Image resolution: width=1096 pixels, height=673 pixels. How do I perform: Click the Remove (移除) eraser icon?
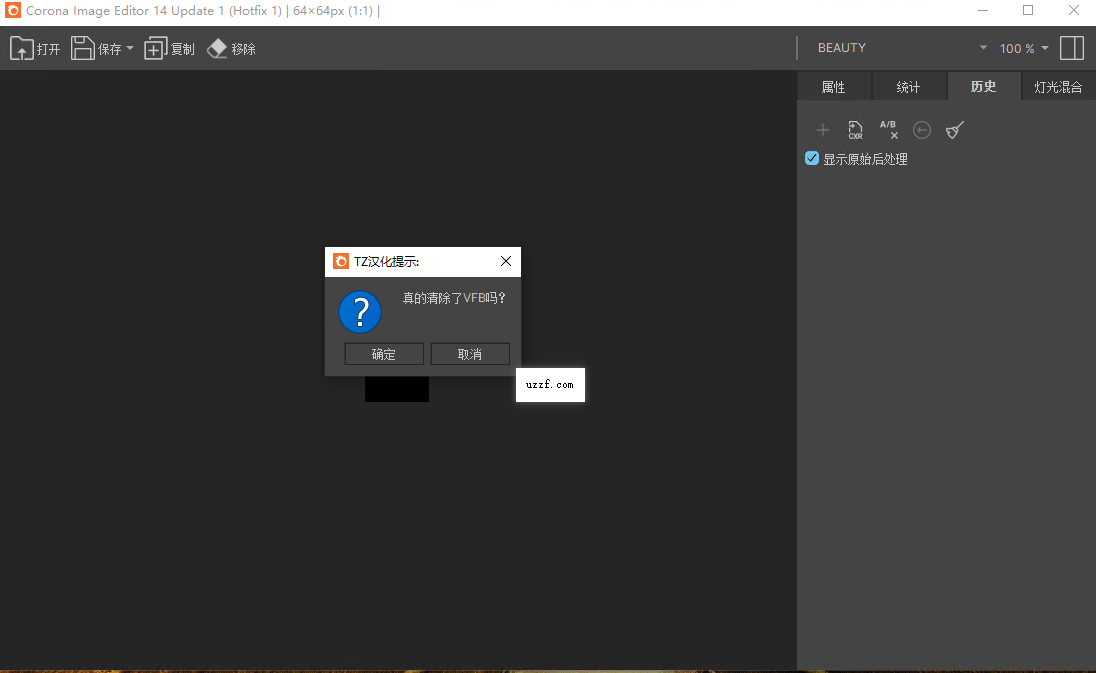217,48
